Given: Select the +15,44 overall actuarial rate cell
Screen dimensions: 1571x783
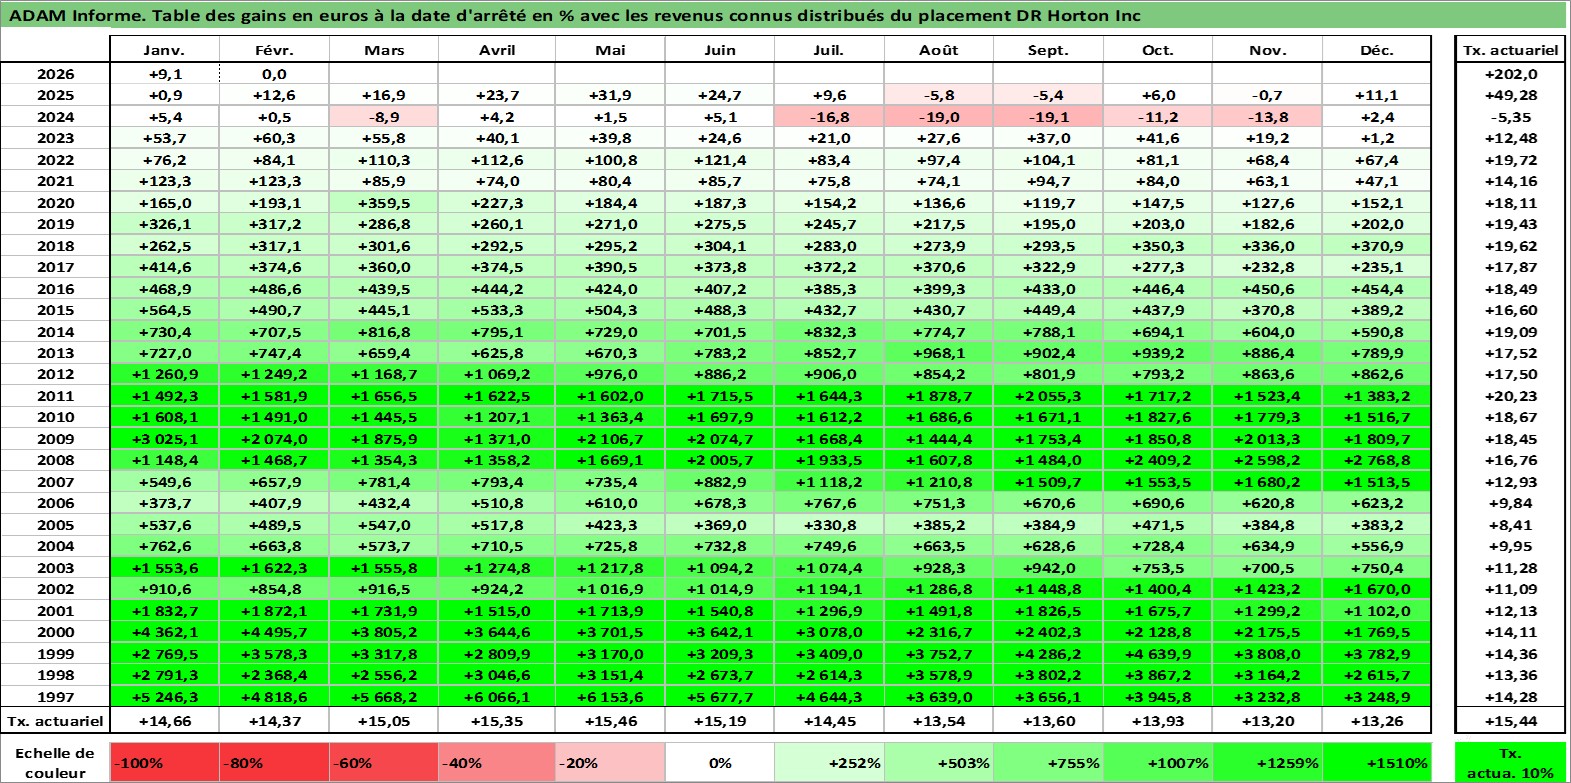Looking at the screenshot, I should point(1510,721).
